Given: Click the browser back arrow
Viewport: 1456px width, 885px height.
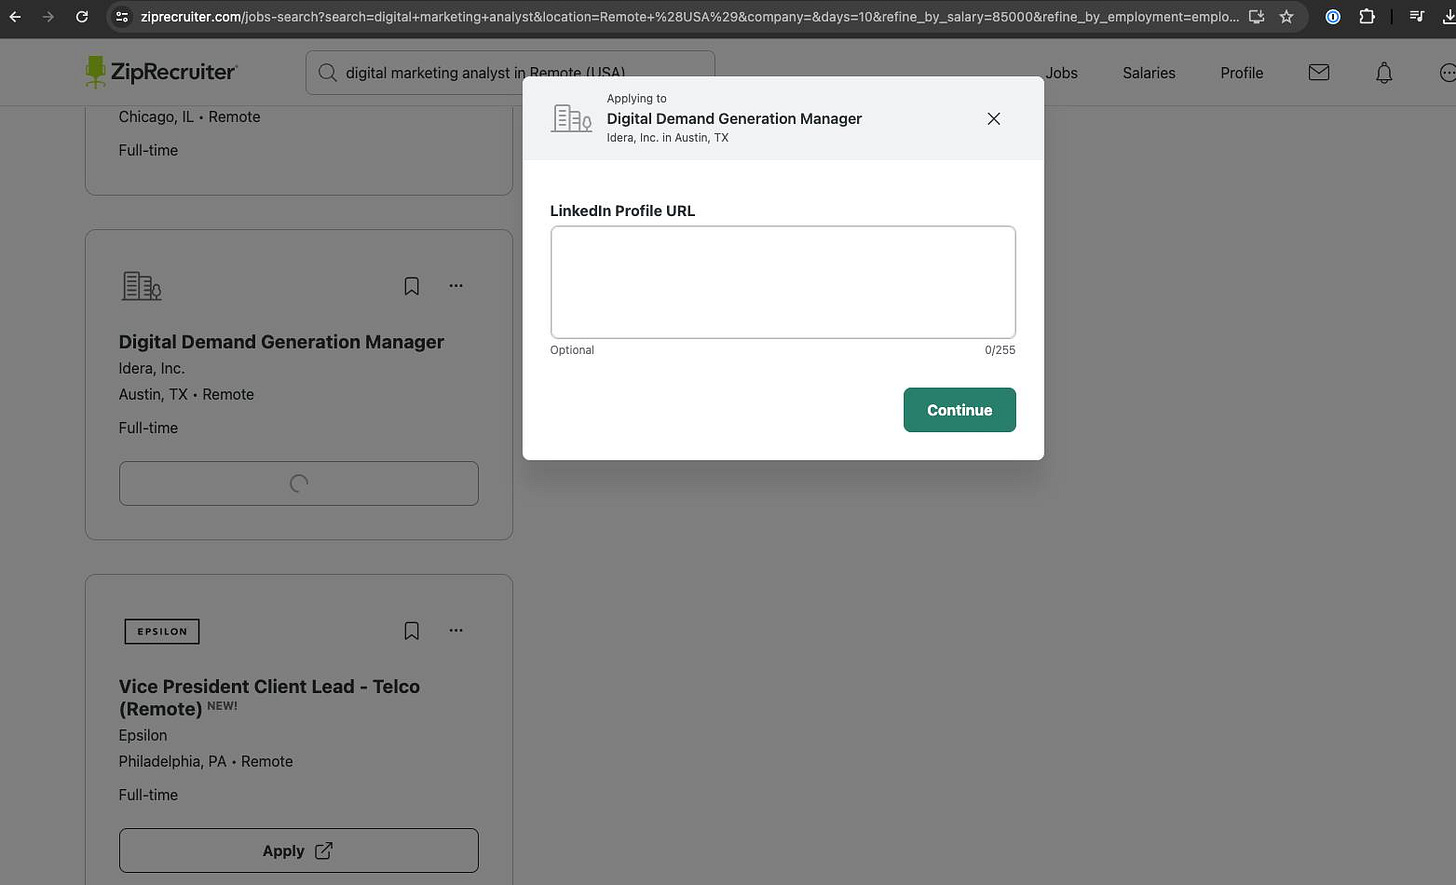Looking at the screenshot, I should 15,17.
